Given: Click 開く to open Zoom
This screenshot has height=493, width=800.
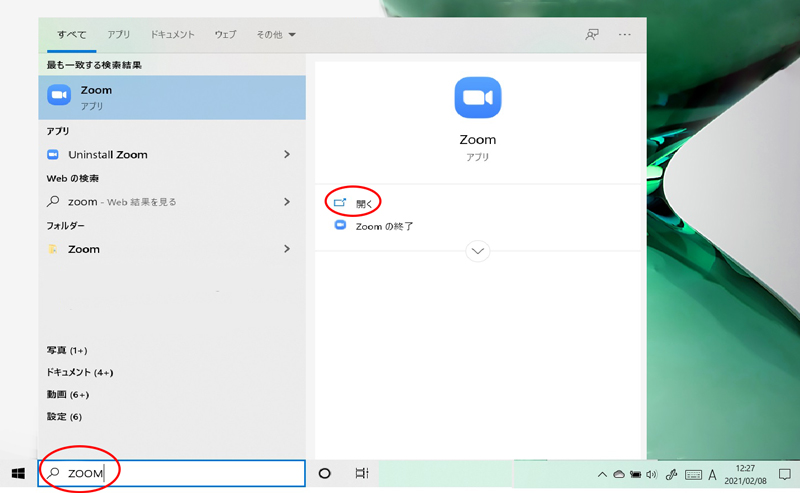Looking at the screenshot, I should click(363, 203).
